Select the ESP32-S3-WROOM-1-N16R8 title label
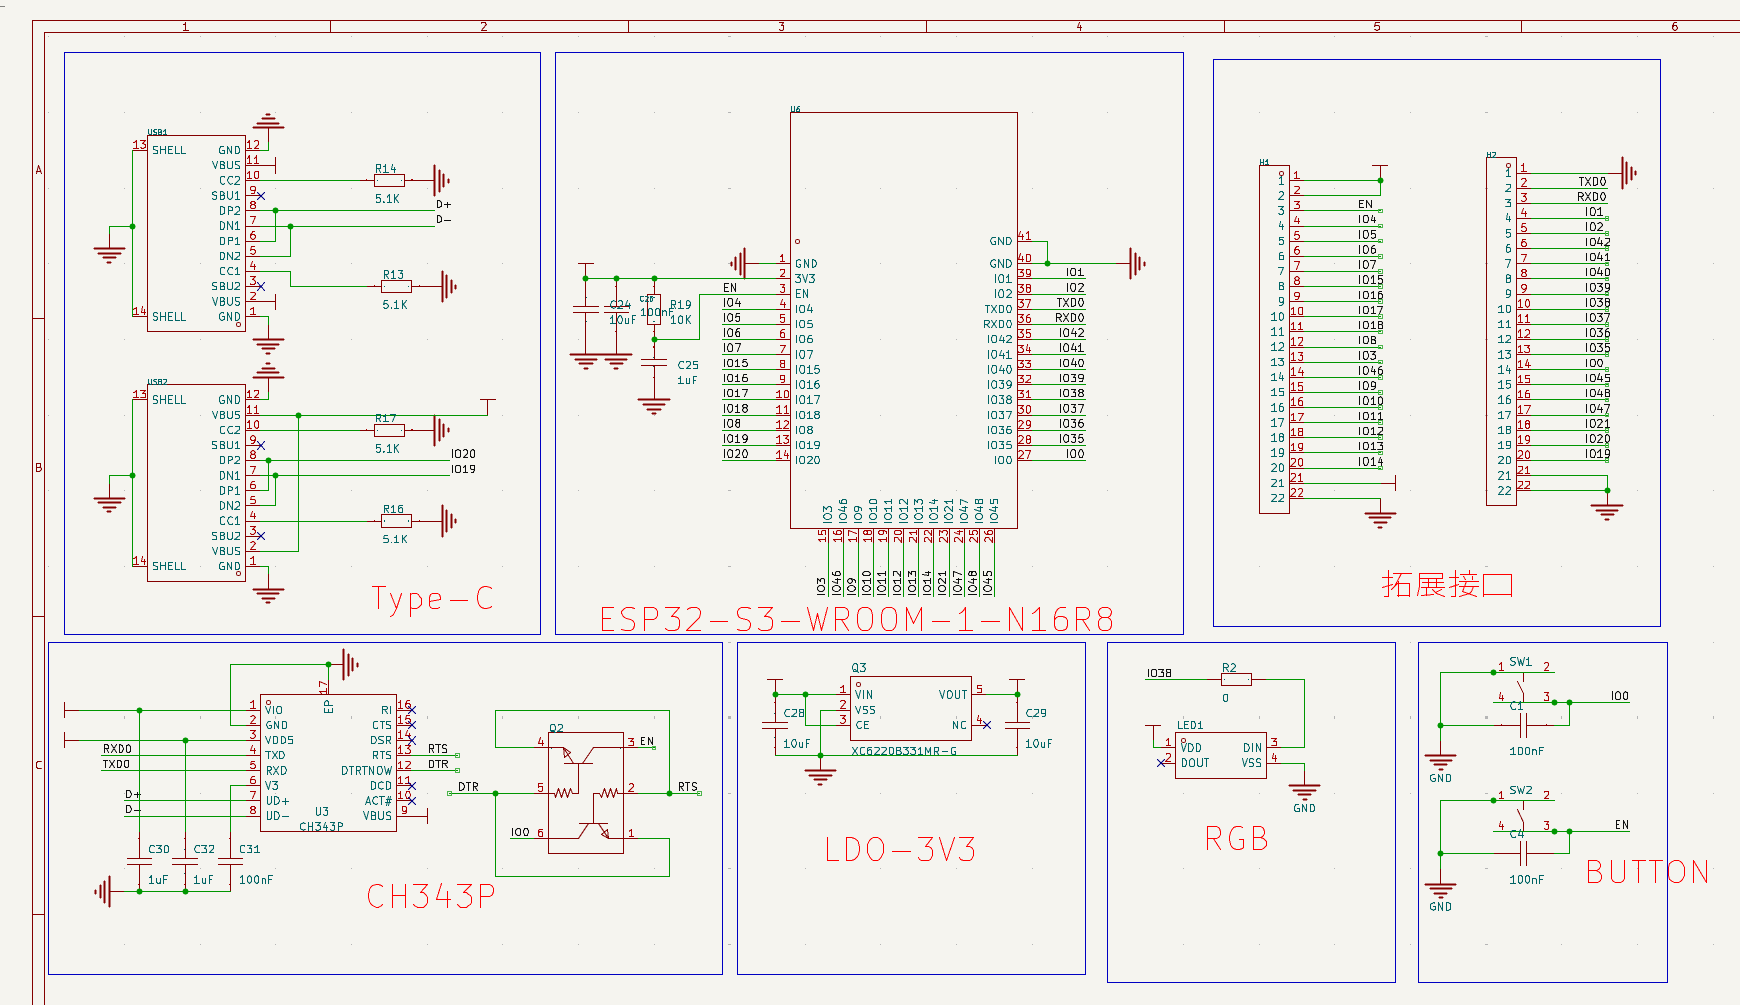The image size is (1740, 1005). pos(857,620)
